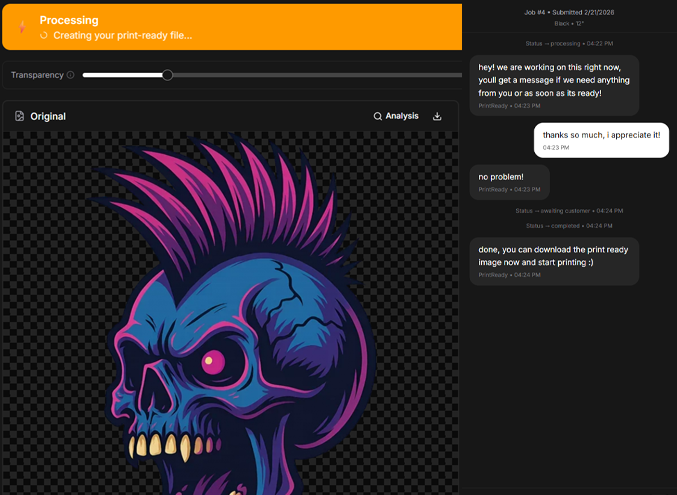Click the lightning icon in the Processing banner
Image resolution: width=677 pixels, height=495 pixels.
22,27
